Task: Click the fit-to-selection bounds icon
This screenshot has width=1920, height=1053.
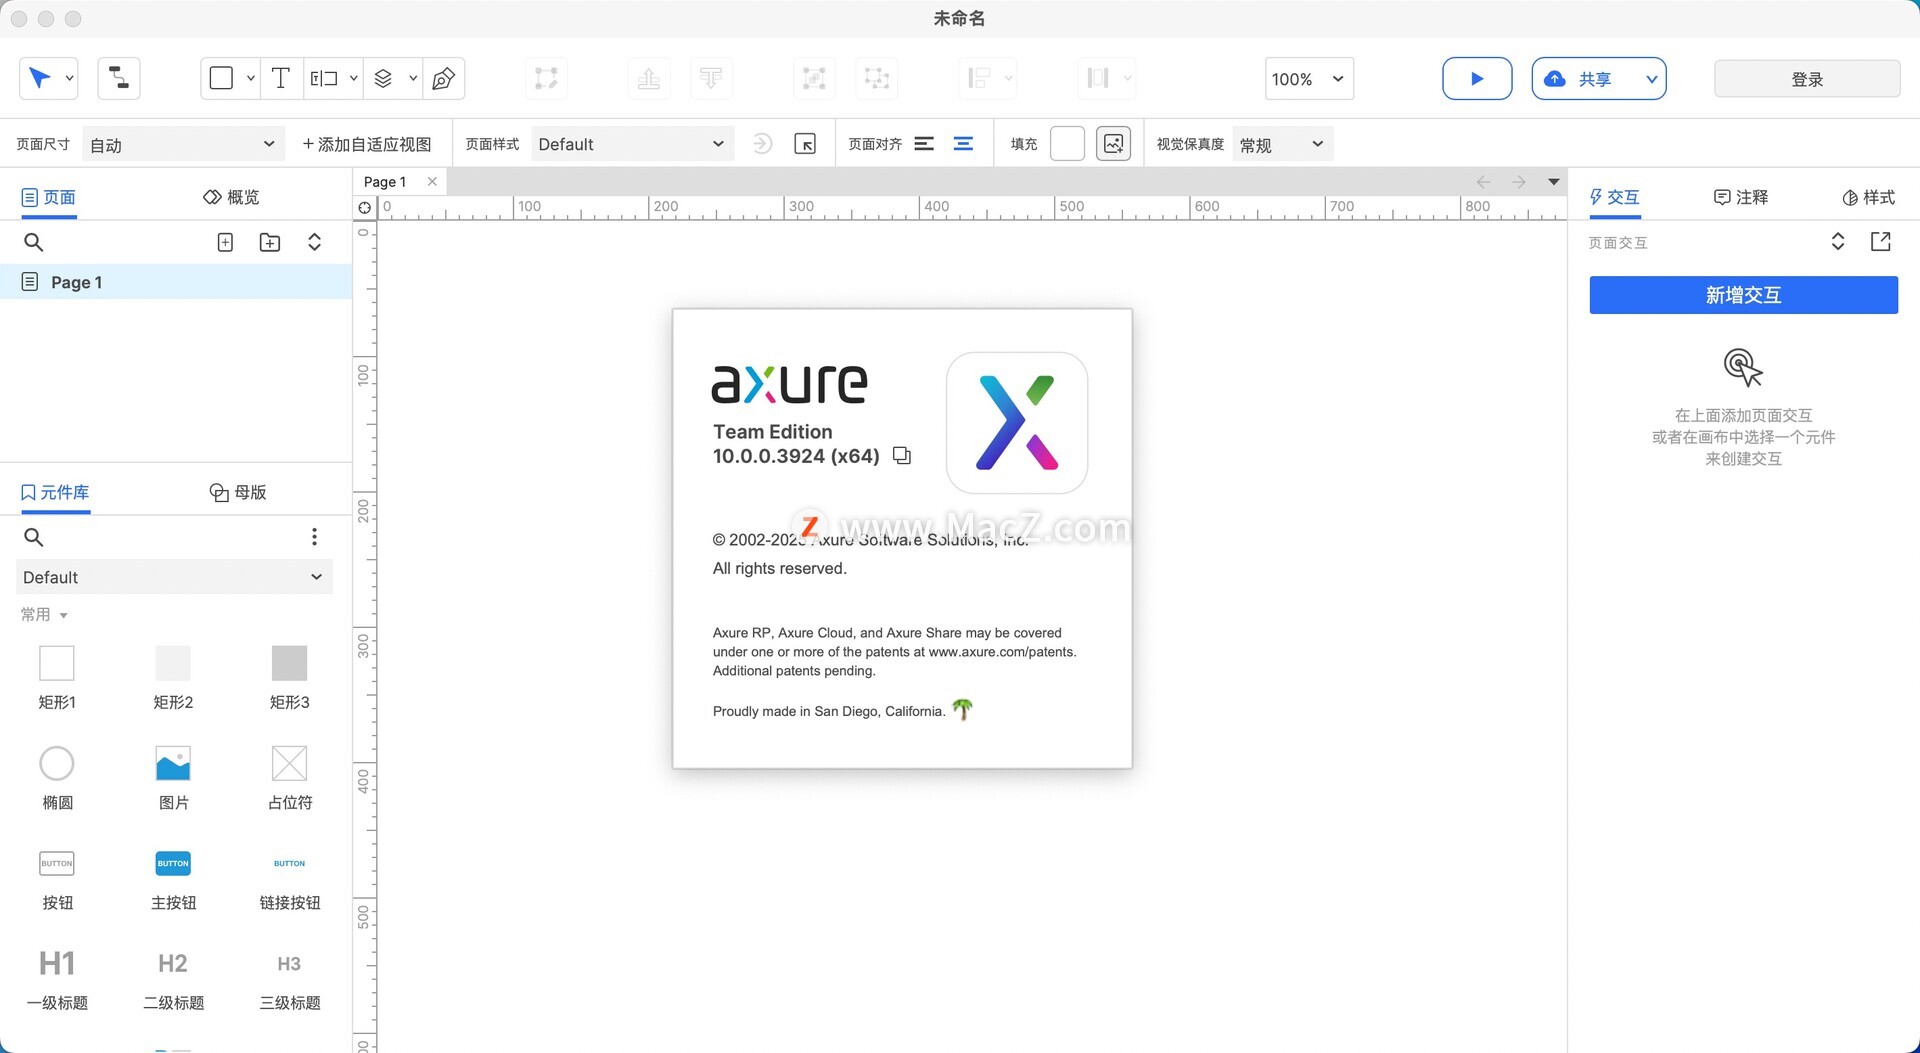Action: 546,78
